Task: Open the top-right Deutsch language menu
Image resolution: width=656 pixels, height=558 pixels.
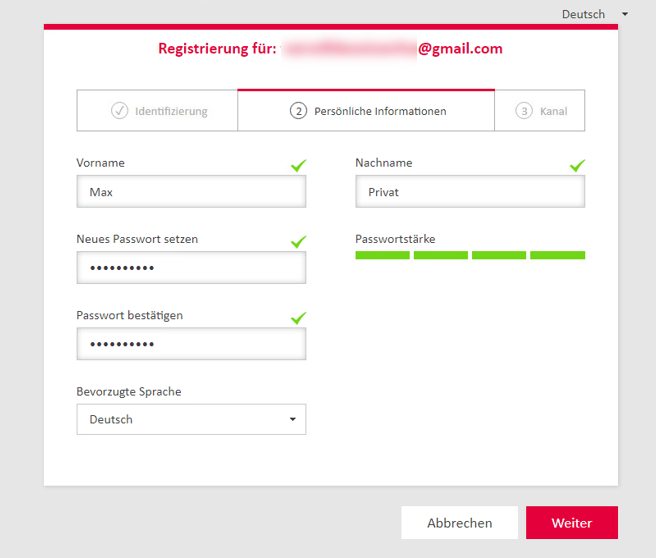Action: [595, 14]
